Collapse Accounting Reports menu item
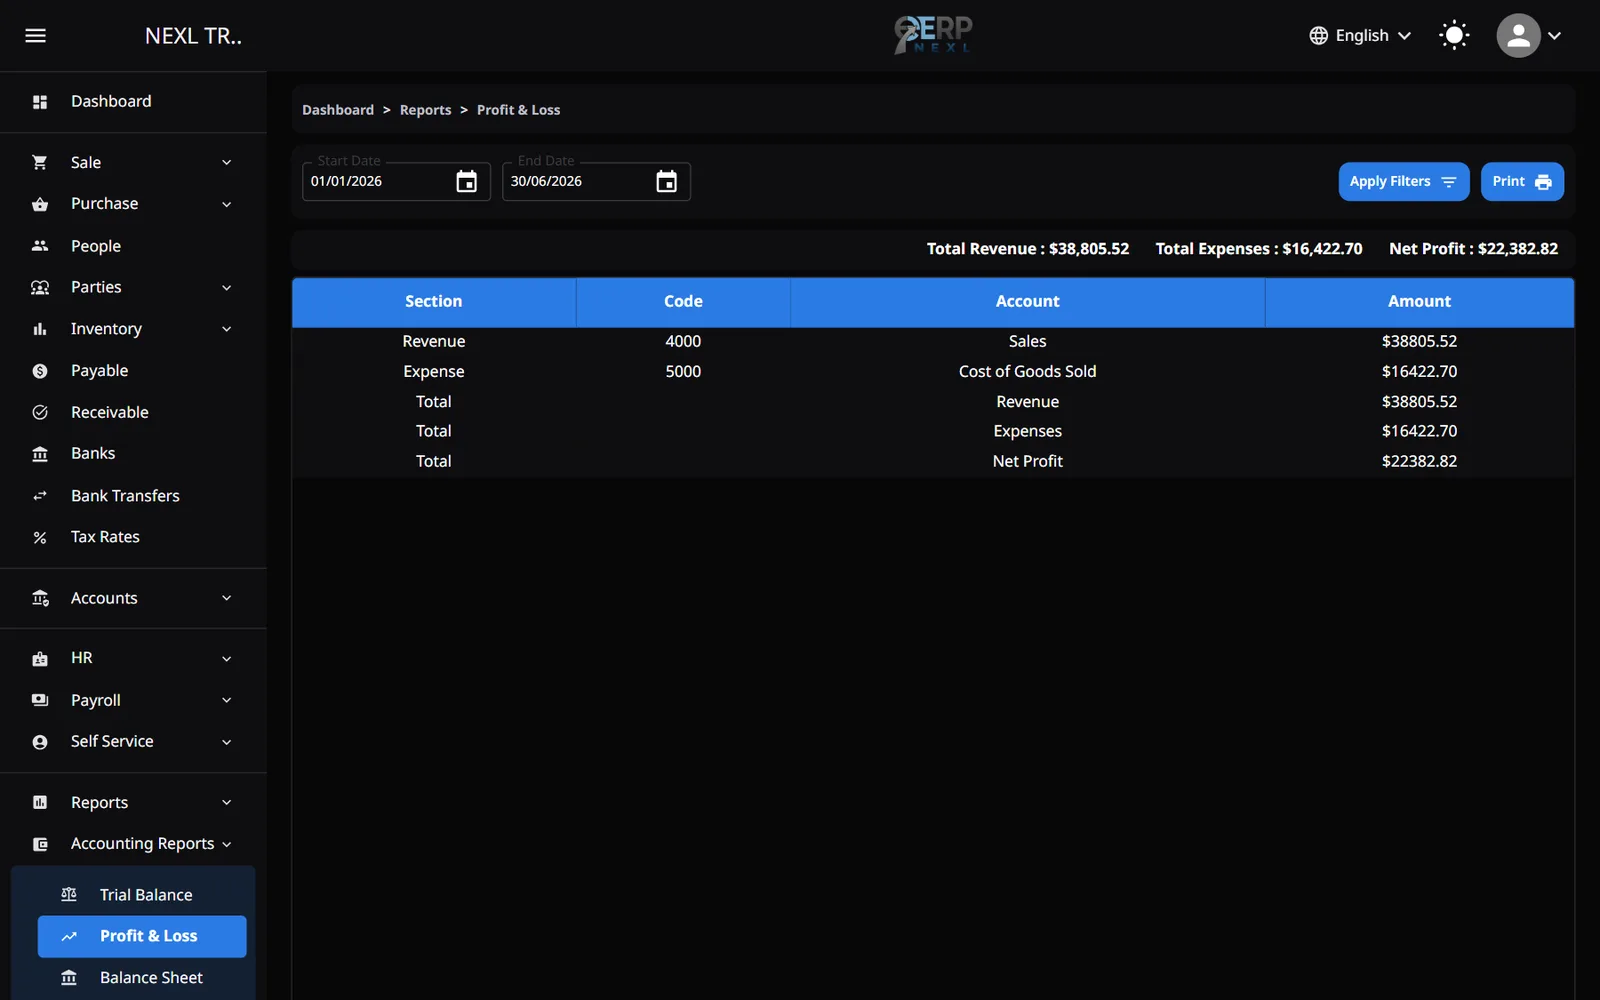The width and height of the screenshot is (1600, 1000). pos(133,844)
